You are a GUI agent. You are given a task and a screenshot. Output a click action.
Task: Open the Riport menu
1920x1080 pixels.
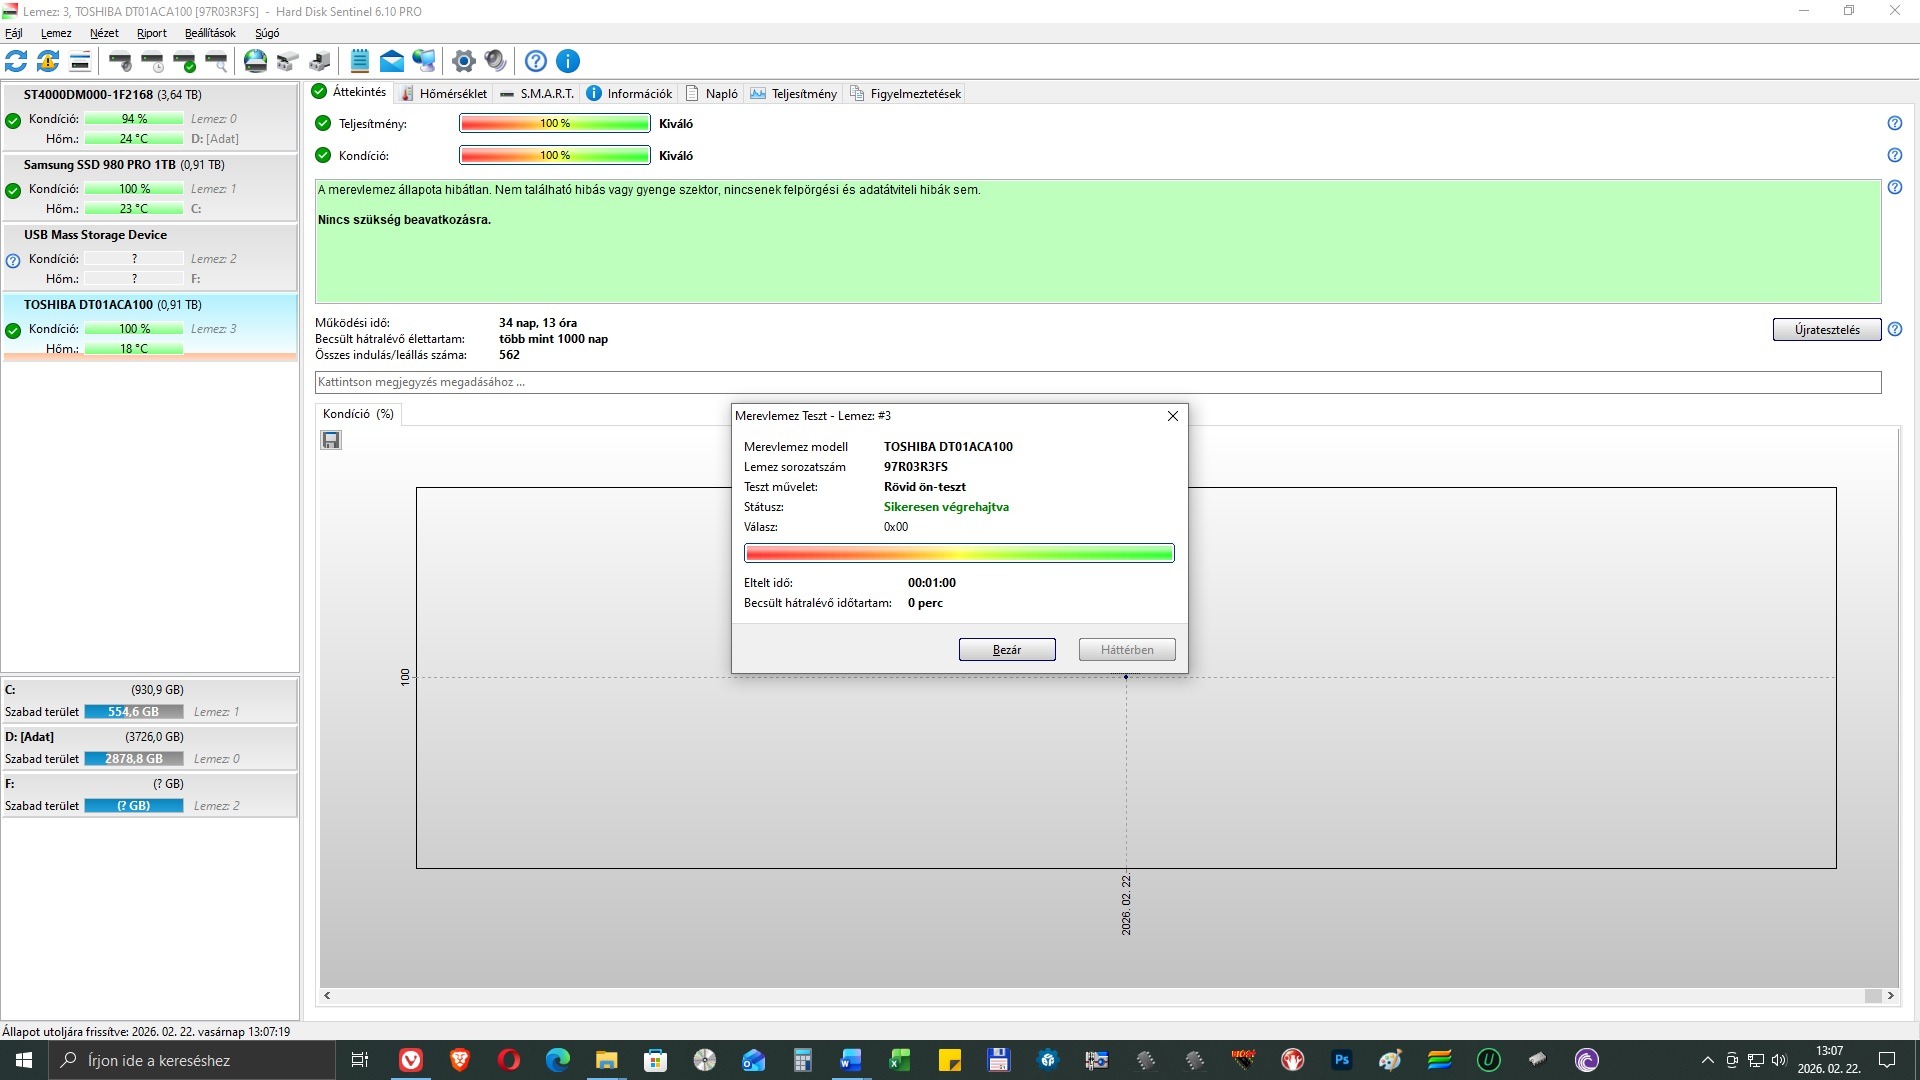coord(152,33)
